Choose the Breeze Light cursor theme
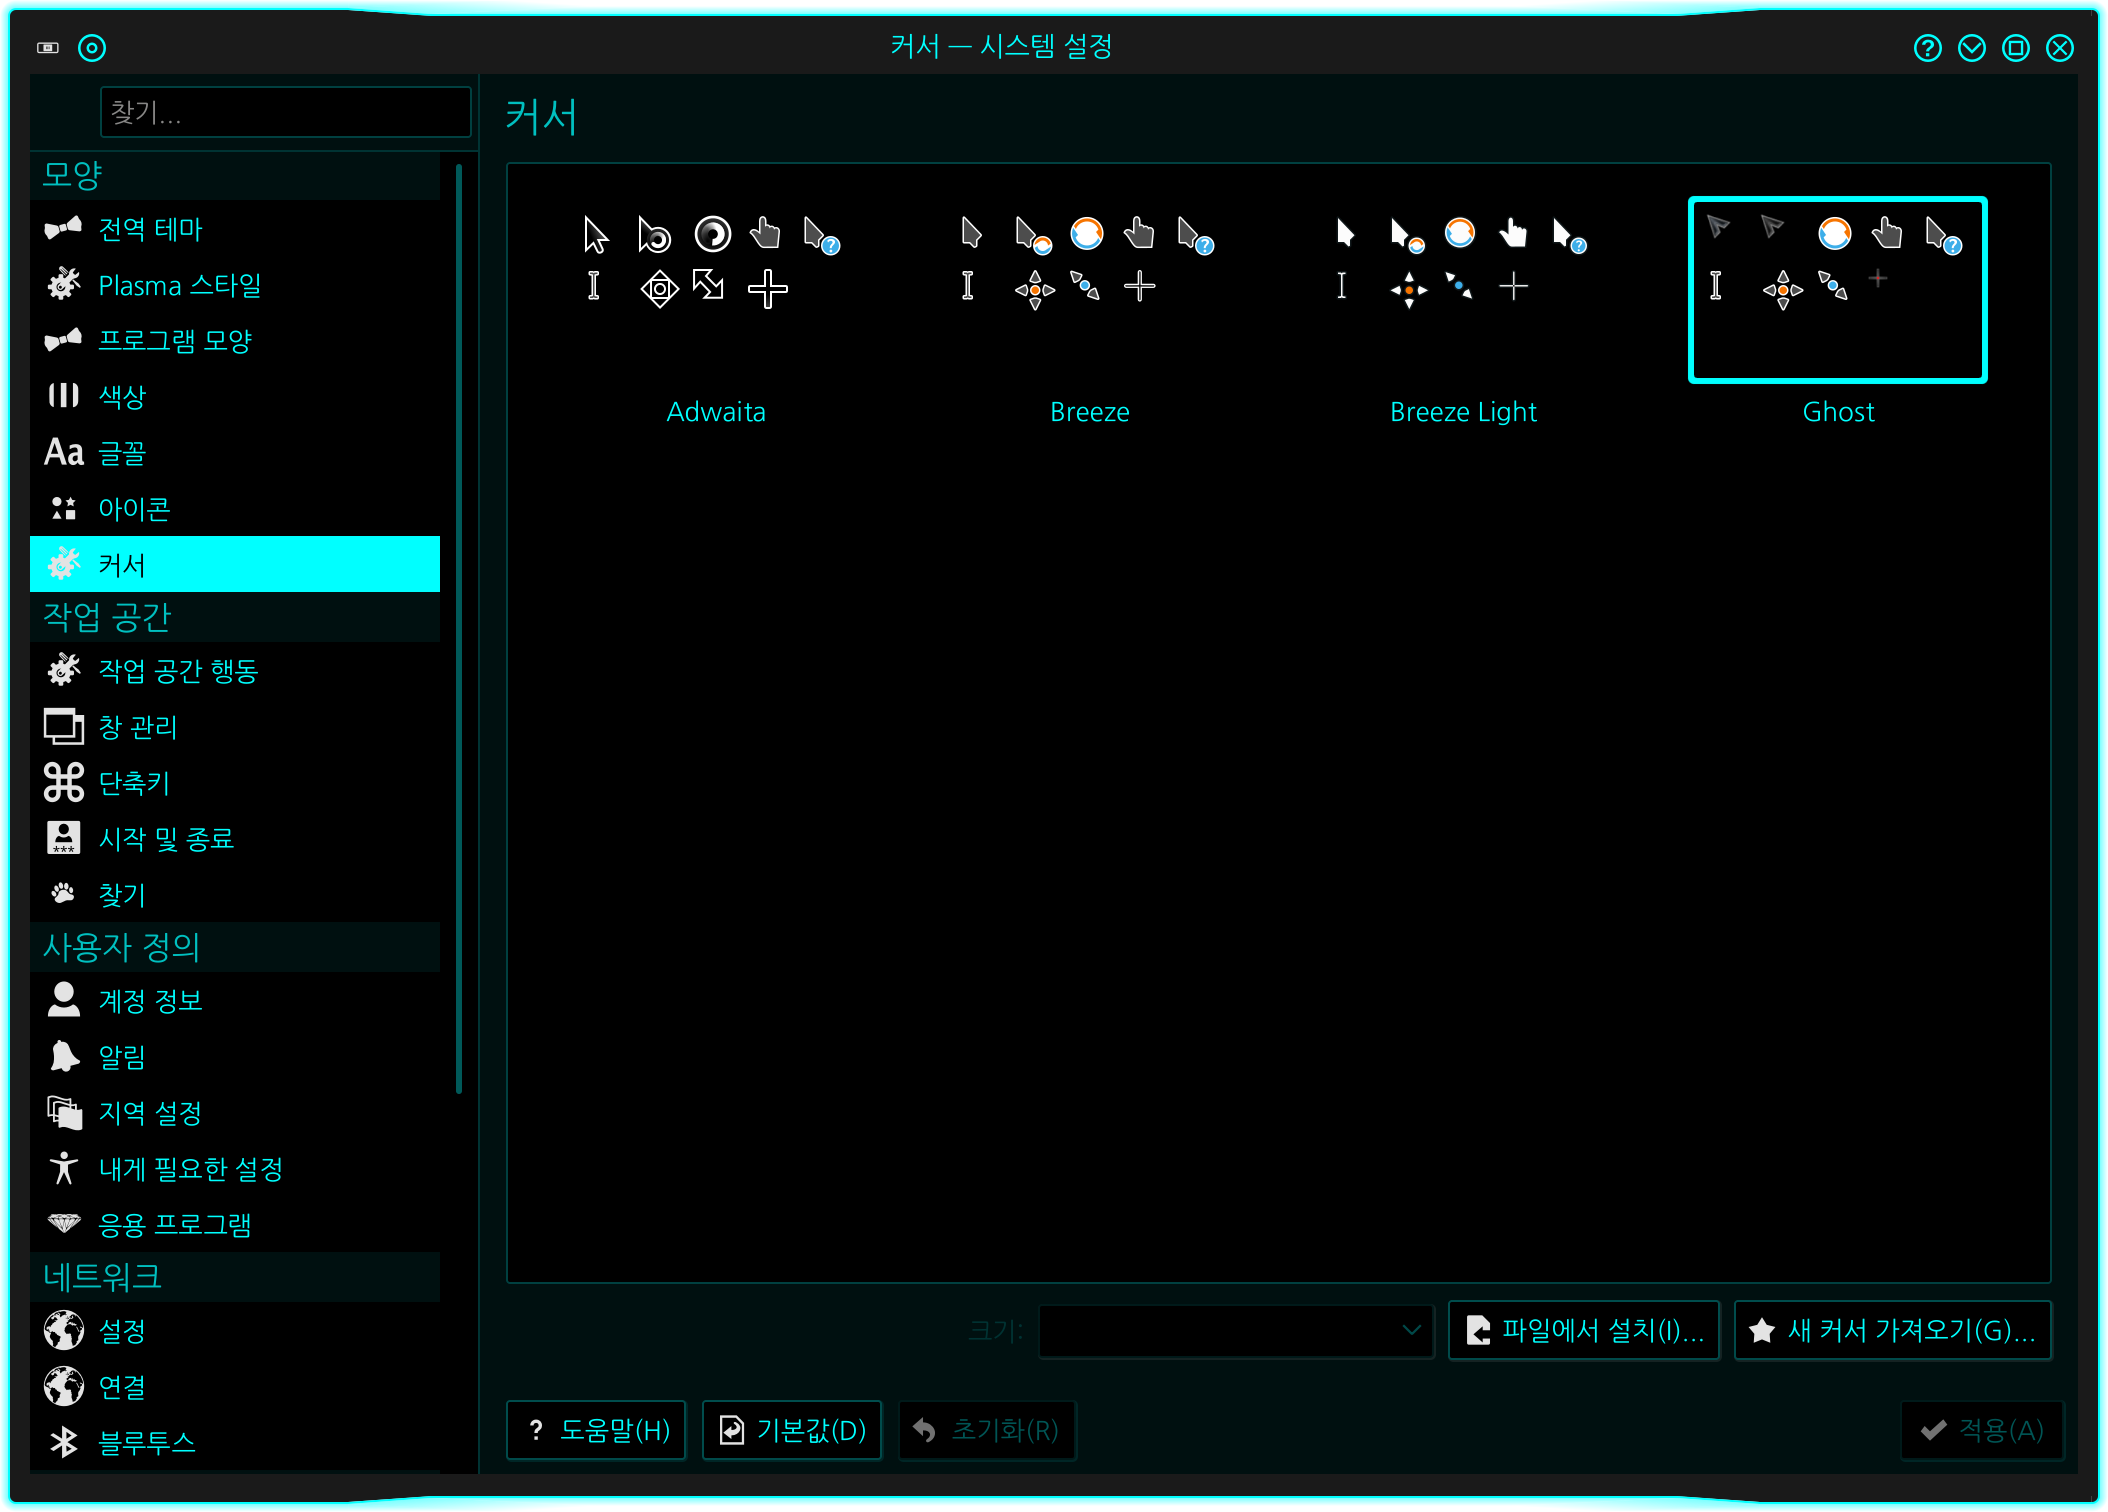This screenshot has width=2108, height=1512. [1463, 300]
